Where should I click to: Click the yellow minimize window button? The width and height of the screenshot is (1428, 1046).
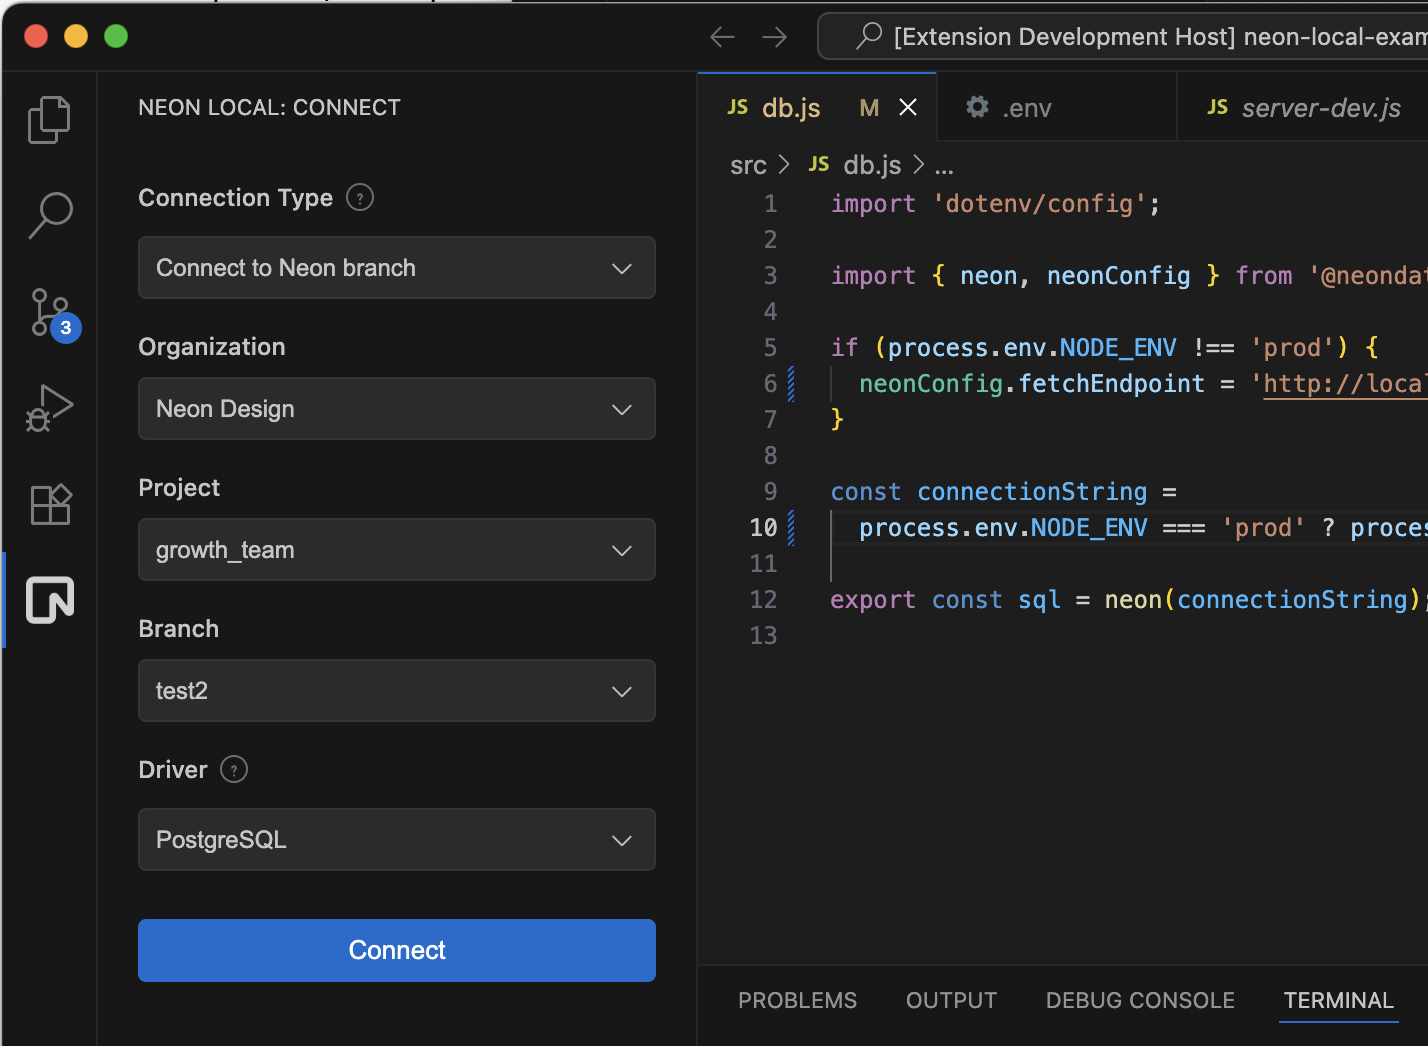76,37
